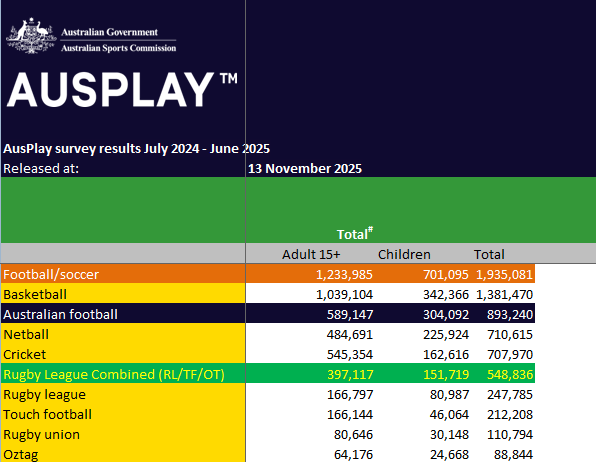Viewport: 596px width, 462px height.
Task: Select the 'Football/soccer' row label
Action: click(x=123, y=274)
